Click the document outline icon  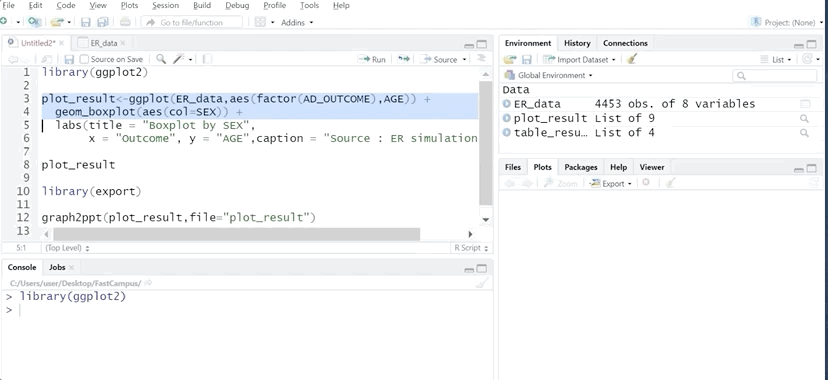click(x=481, y=59)
